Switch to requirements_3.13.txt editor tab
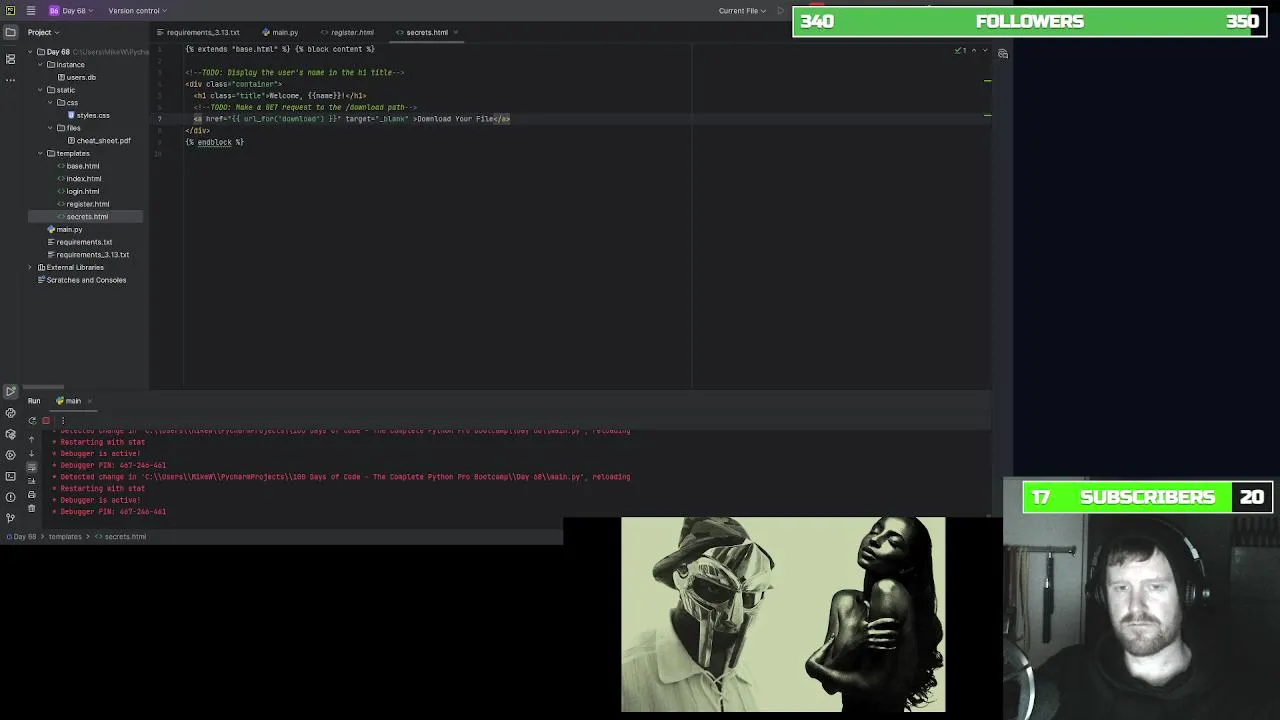This screenshot has height=720, width=1280. coord(198,32)
